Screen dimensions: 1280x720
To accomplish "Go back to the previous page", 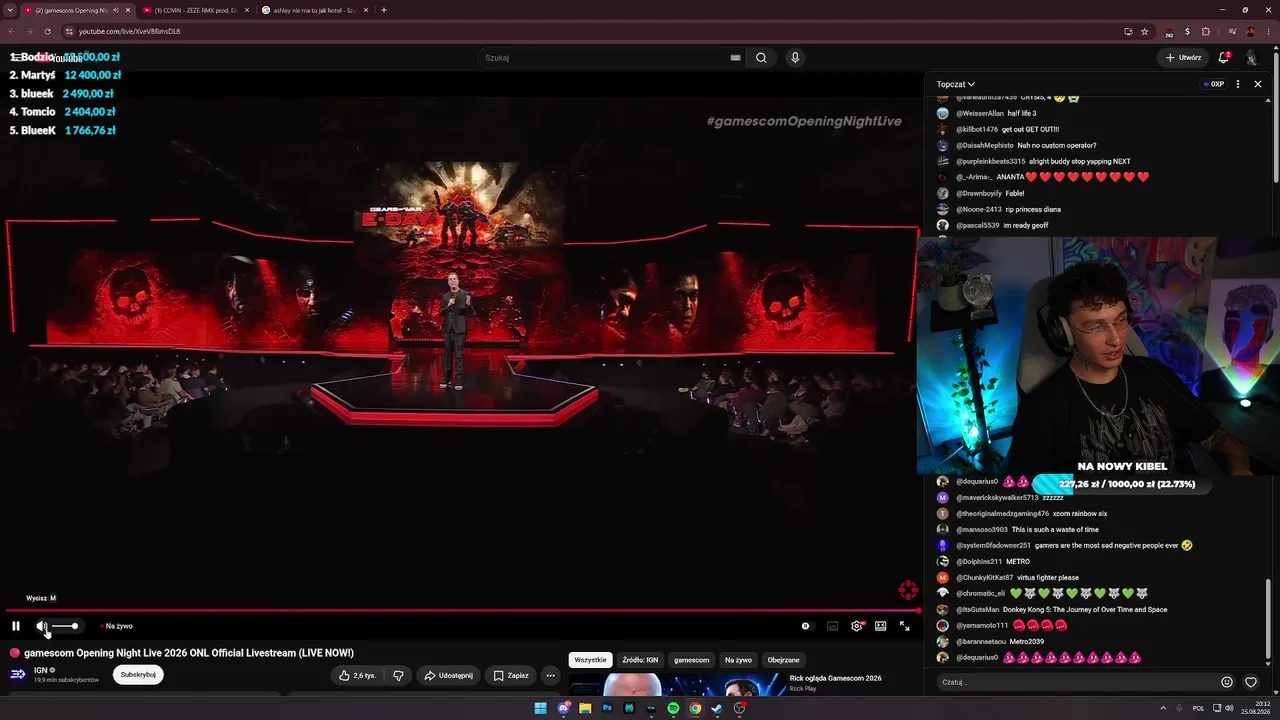I will [11, 31].
